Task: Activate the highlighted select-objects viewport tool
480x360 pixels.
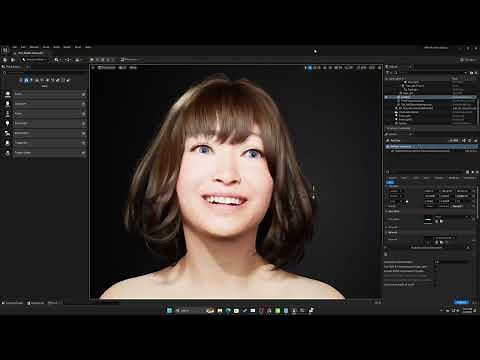Action: [310, 68]
